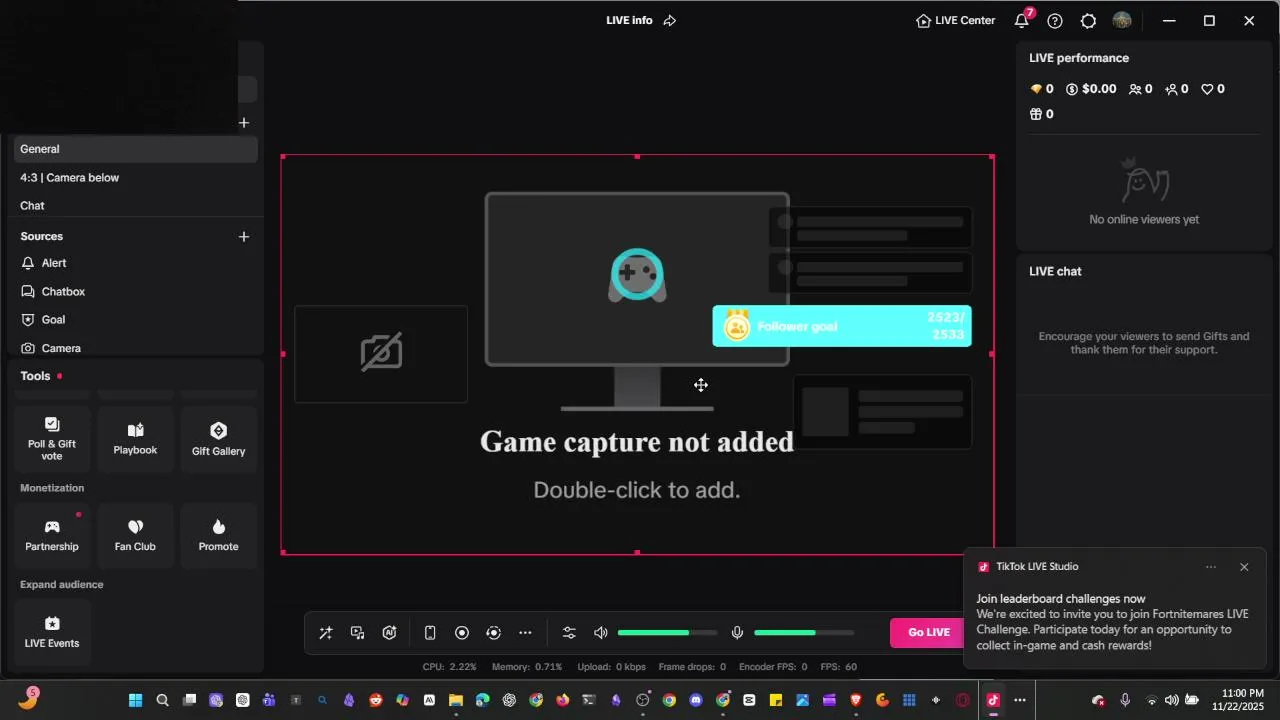Select the Chat scene

136,206
